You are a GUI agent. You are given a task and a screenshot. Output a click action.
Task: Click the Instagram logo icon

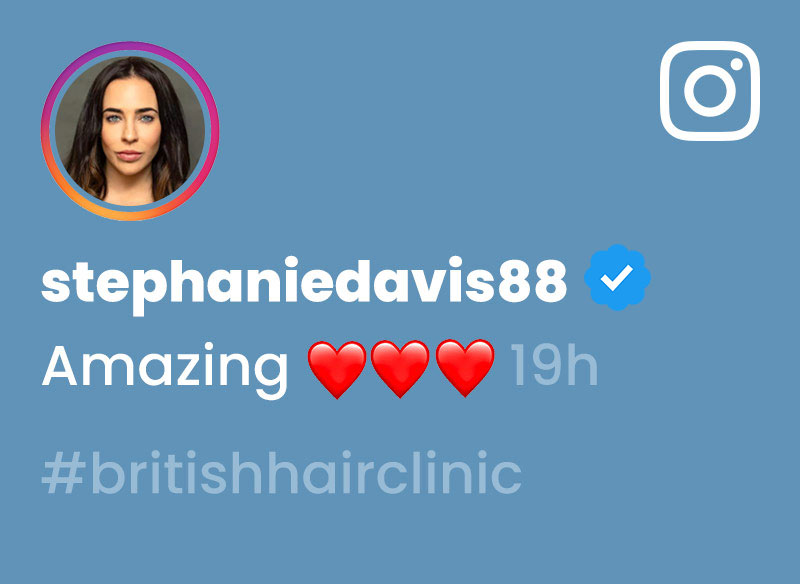pos(710,91)
